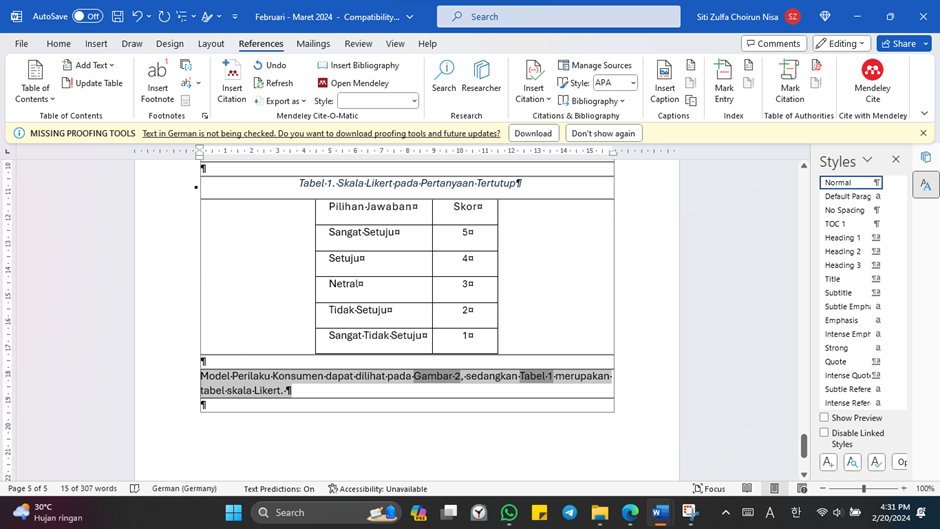Click German (Germany) language indicator
940x529 pixels.
tap(185, 489)
